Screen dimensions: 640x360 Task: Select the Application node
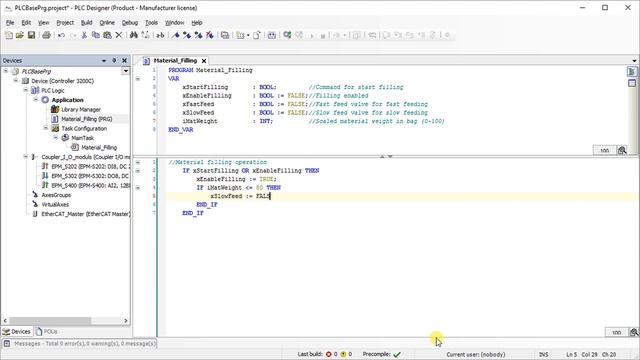click(x=67, y=100)
